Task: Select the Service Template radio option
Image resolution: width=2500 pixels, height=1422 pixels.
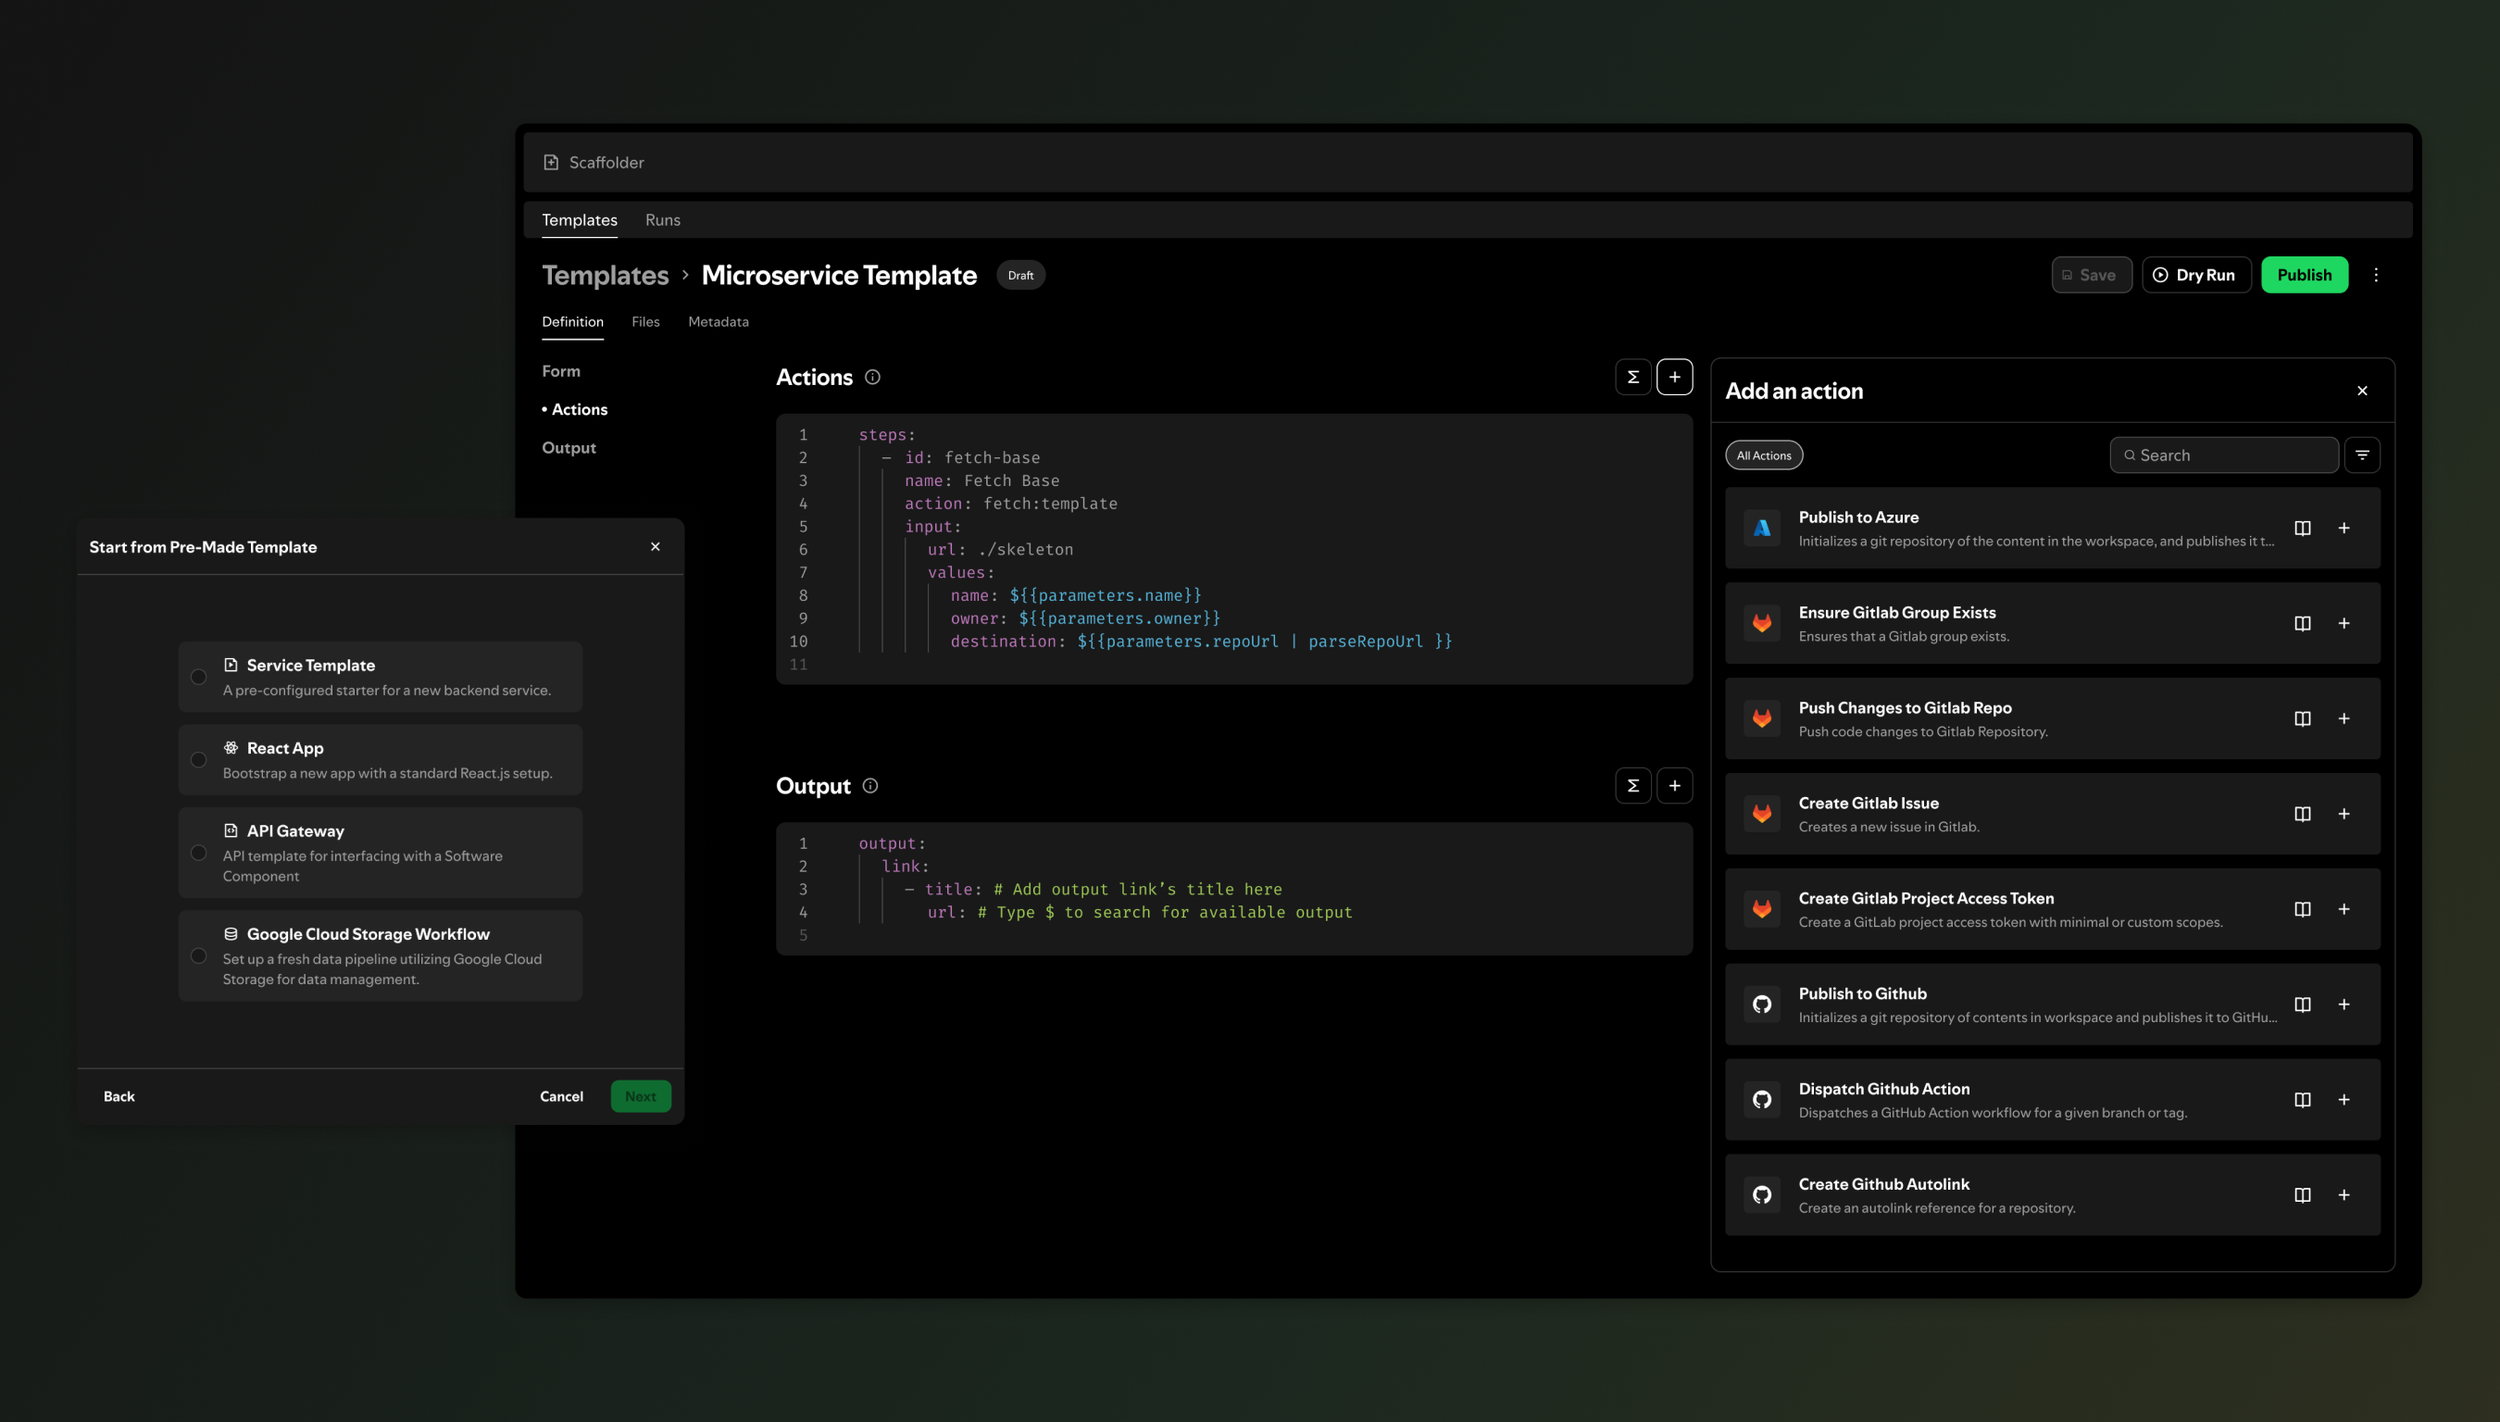Action: pos(199,677)
